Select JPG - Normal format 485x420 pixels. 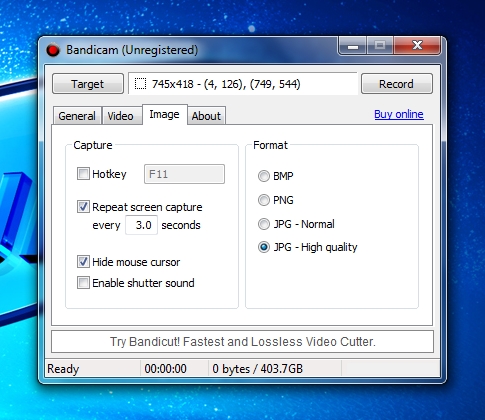[264, 224]
